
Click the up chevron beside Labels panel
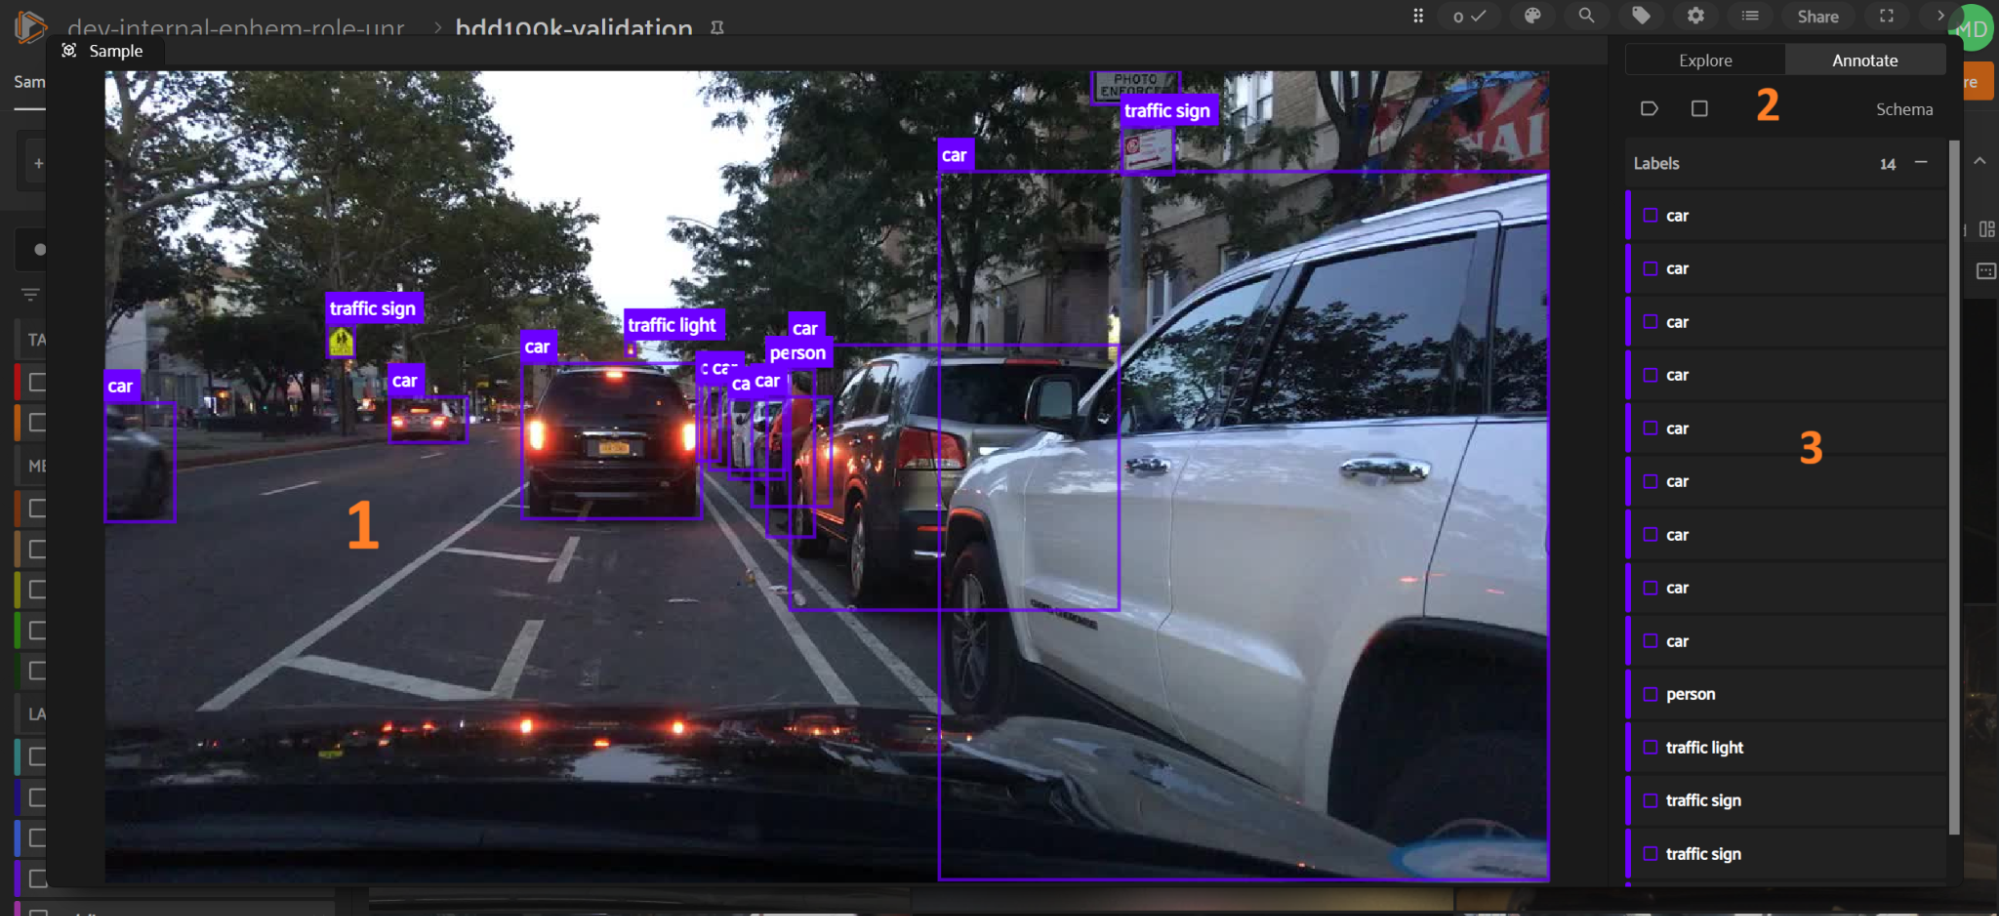pos(1980,161)
